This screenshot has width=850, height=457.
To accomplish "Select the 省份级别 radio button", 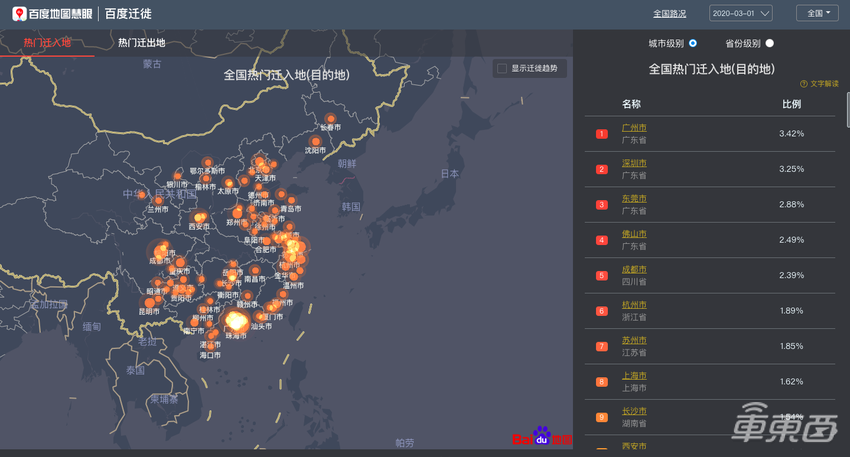I will pos(769,43).
